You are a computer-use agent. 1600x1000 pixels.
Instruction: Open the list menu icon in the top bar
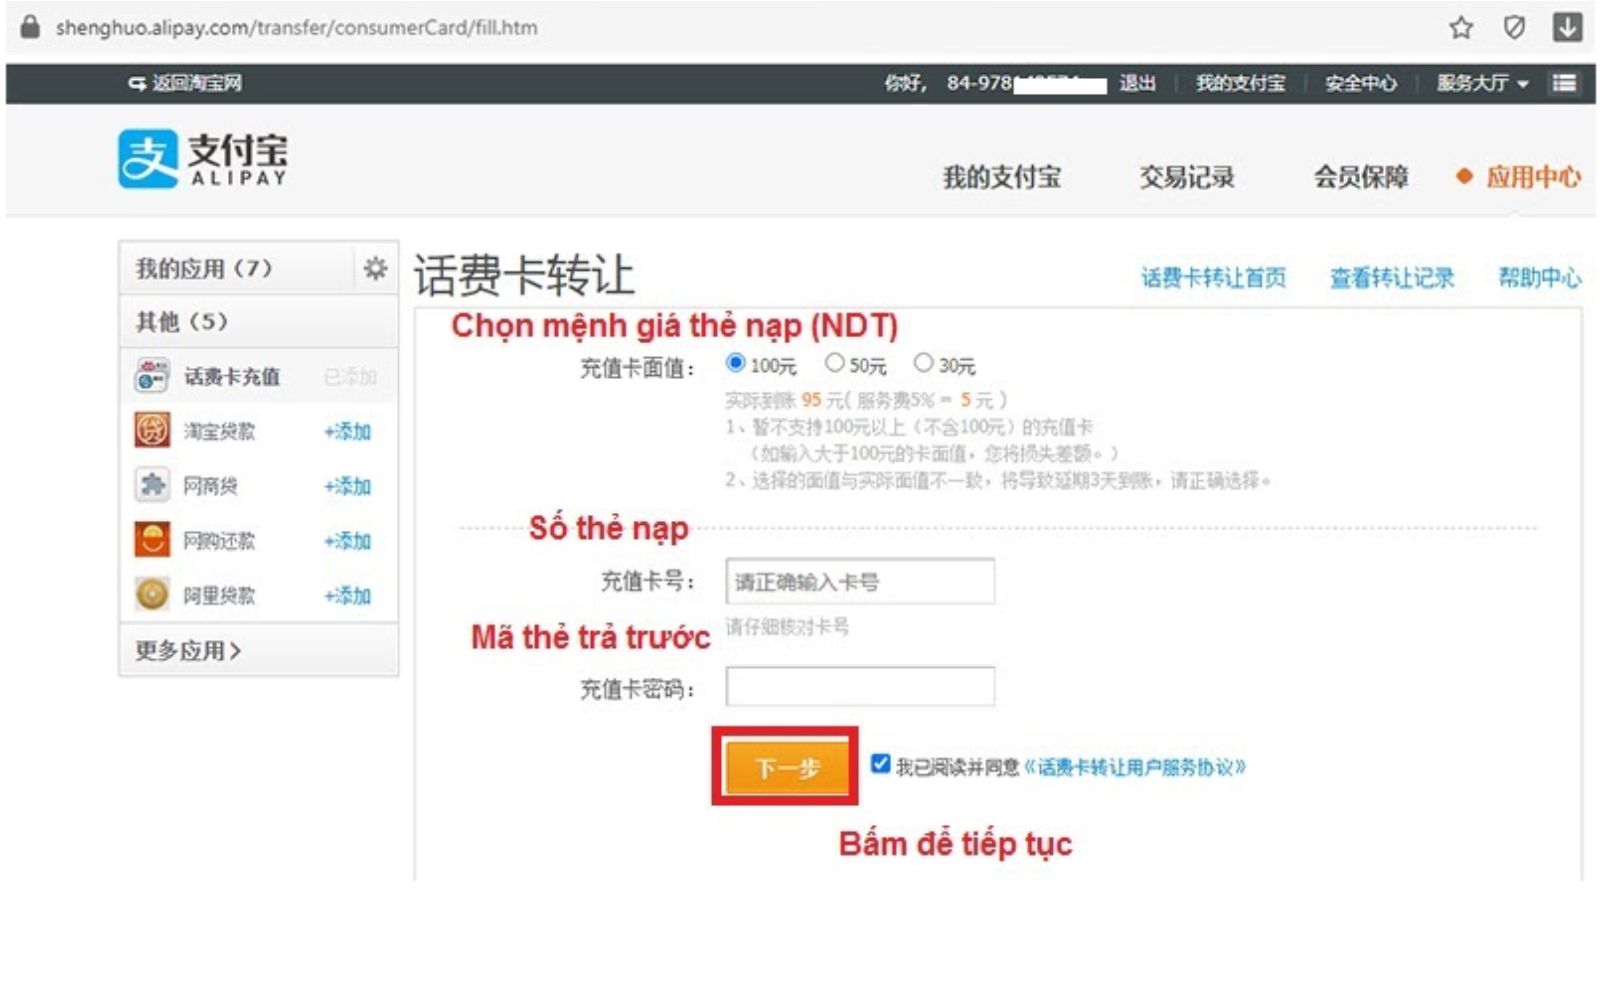click(x=1564, y=83)
